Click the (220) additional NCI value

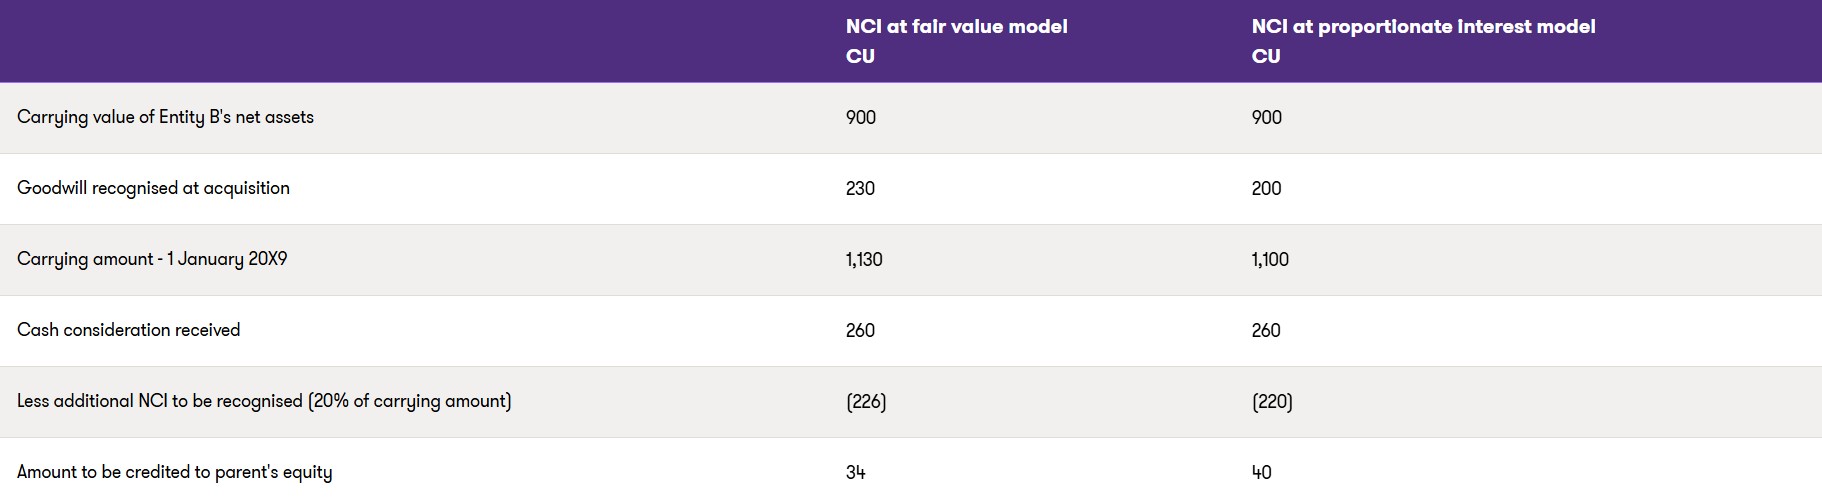pyautogui.click(x=1272, y=401)
